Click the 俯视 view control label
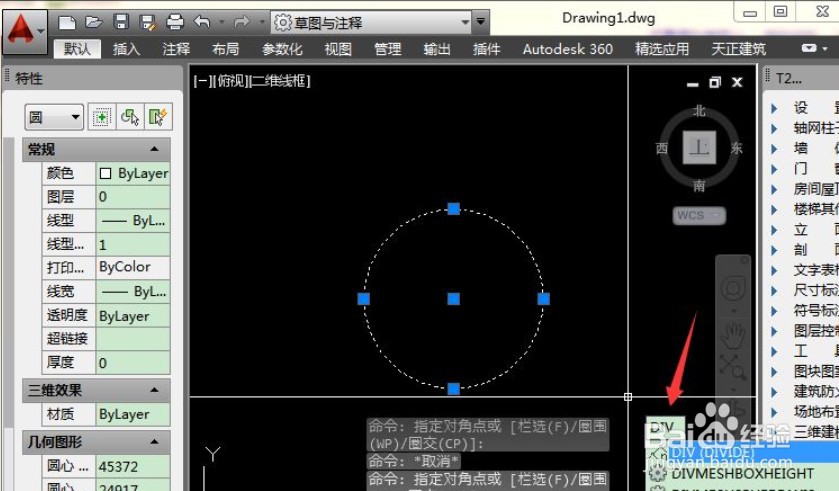839x491 pixels. [230, 81]
